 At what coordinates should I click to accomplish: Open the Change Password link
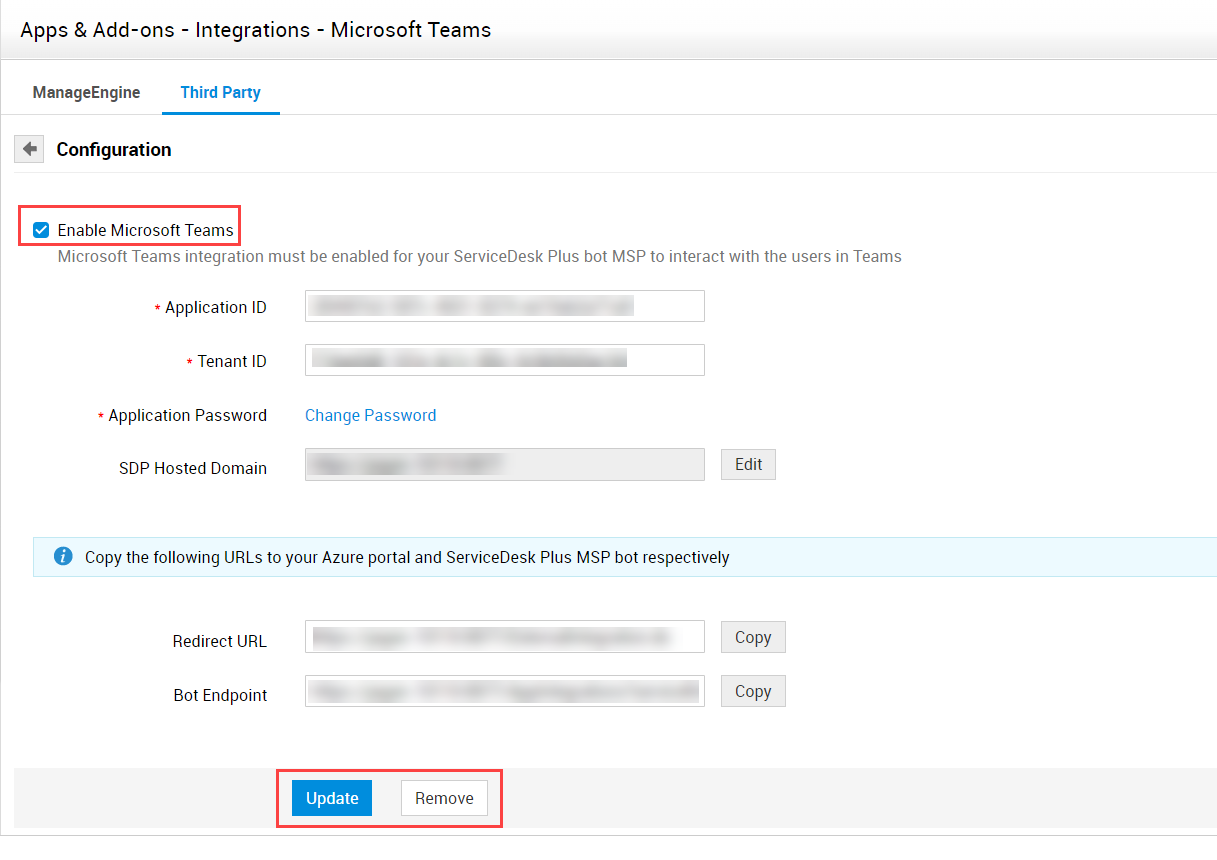click(370, 415)
